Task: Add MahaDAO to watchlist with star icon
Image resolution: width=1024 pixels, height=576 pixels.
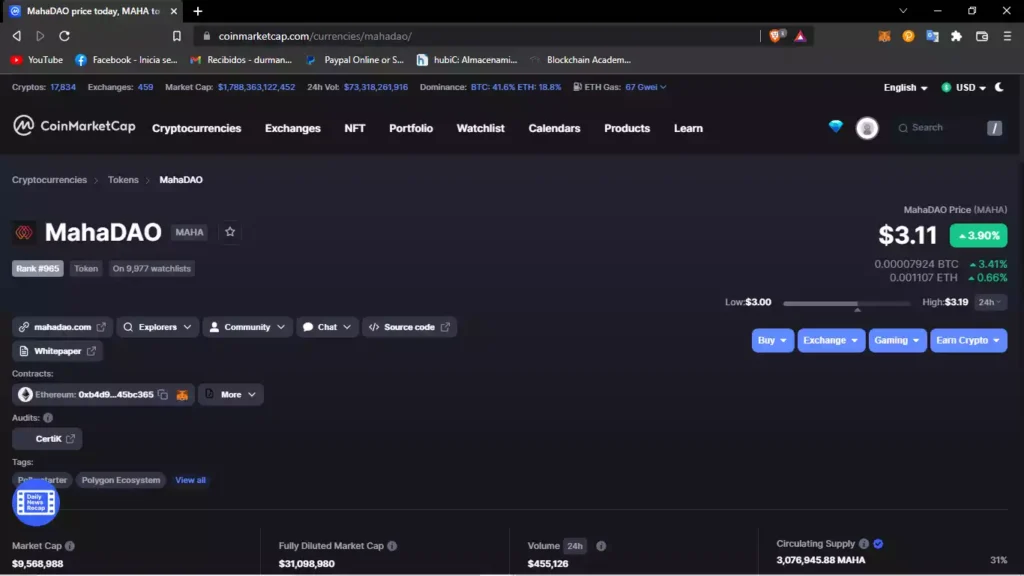Action: pyautogui.click(x=230, y=232)
